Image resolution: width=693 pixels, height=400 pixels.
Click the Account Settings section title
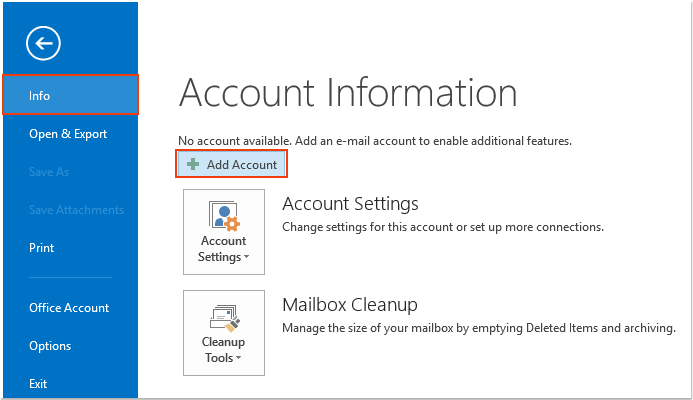(350, 204)
